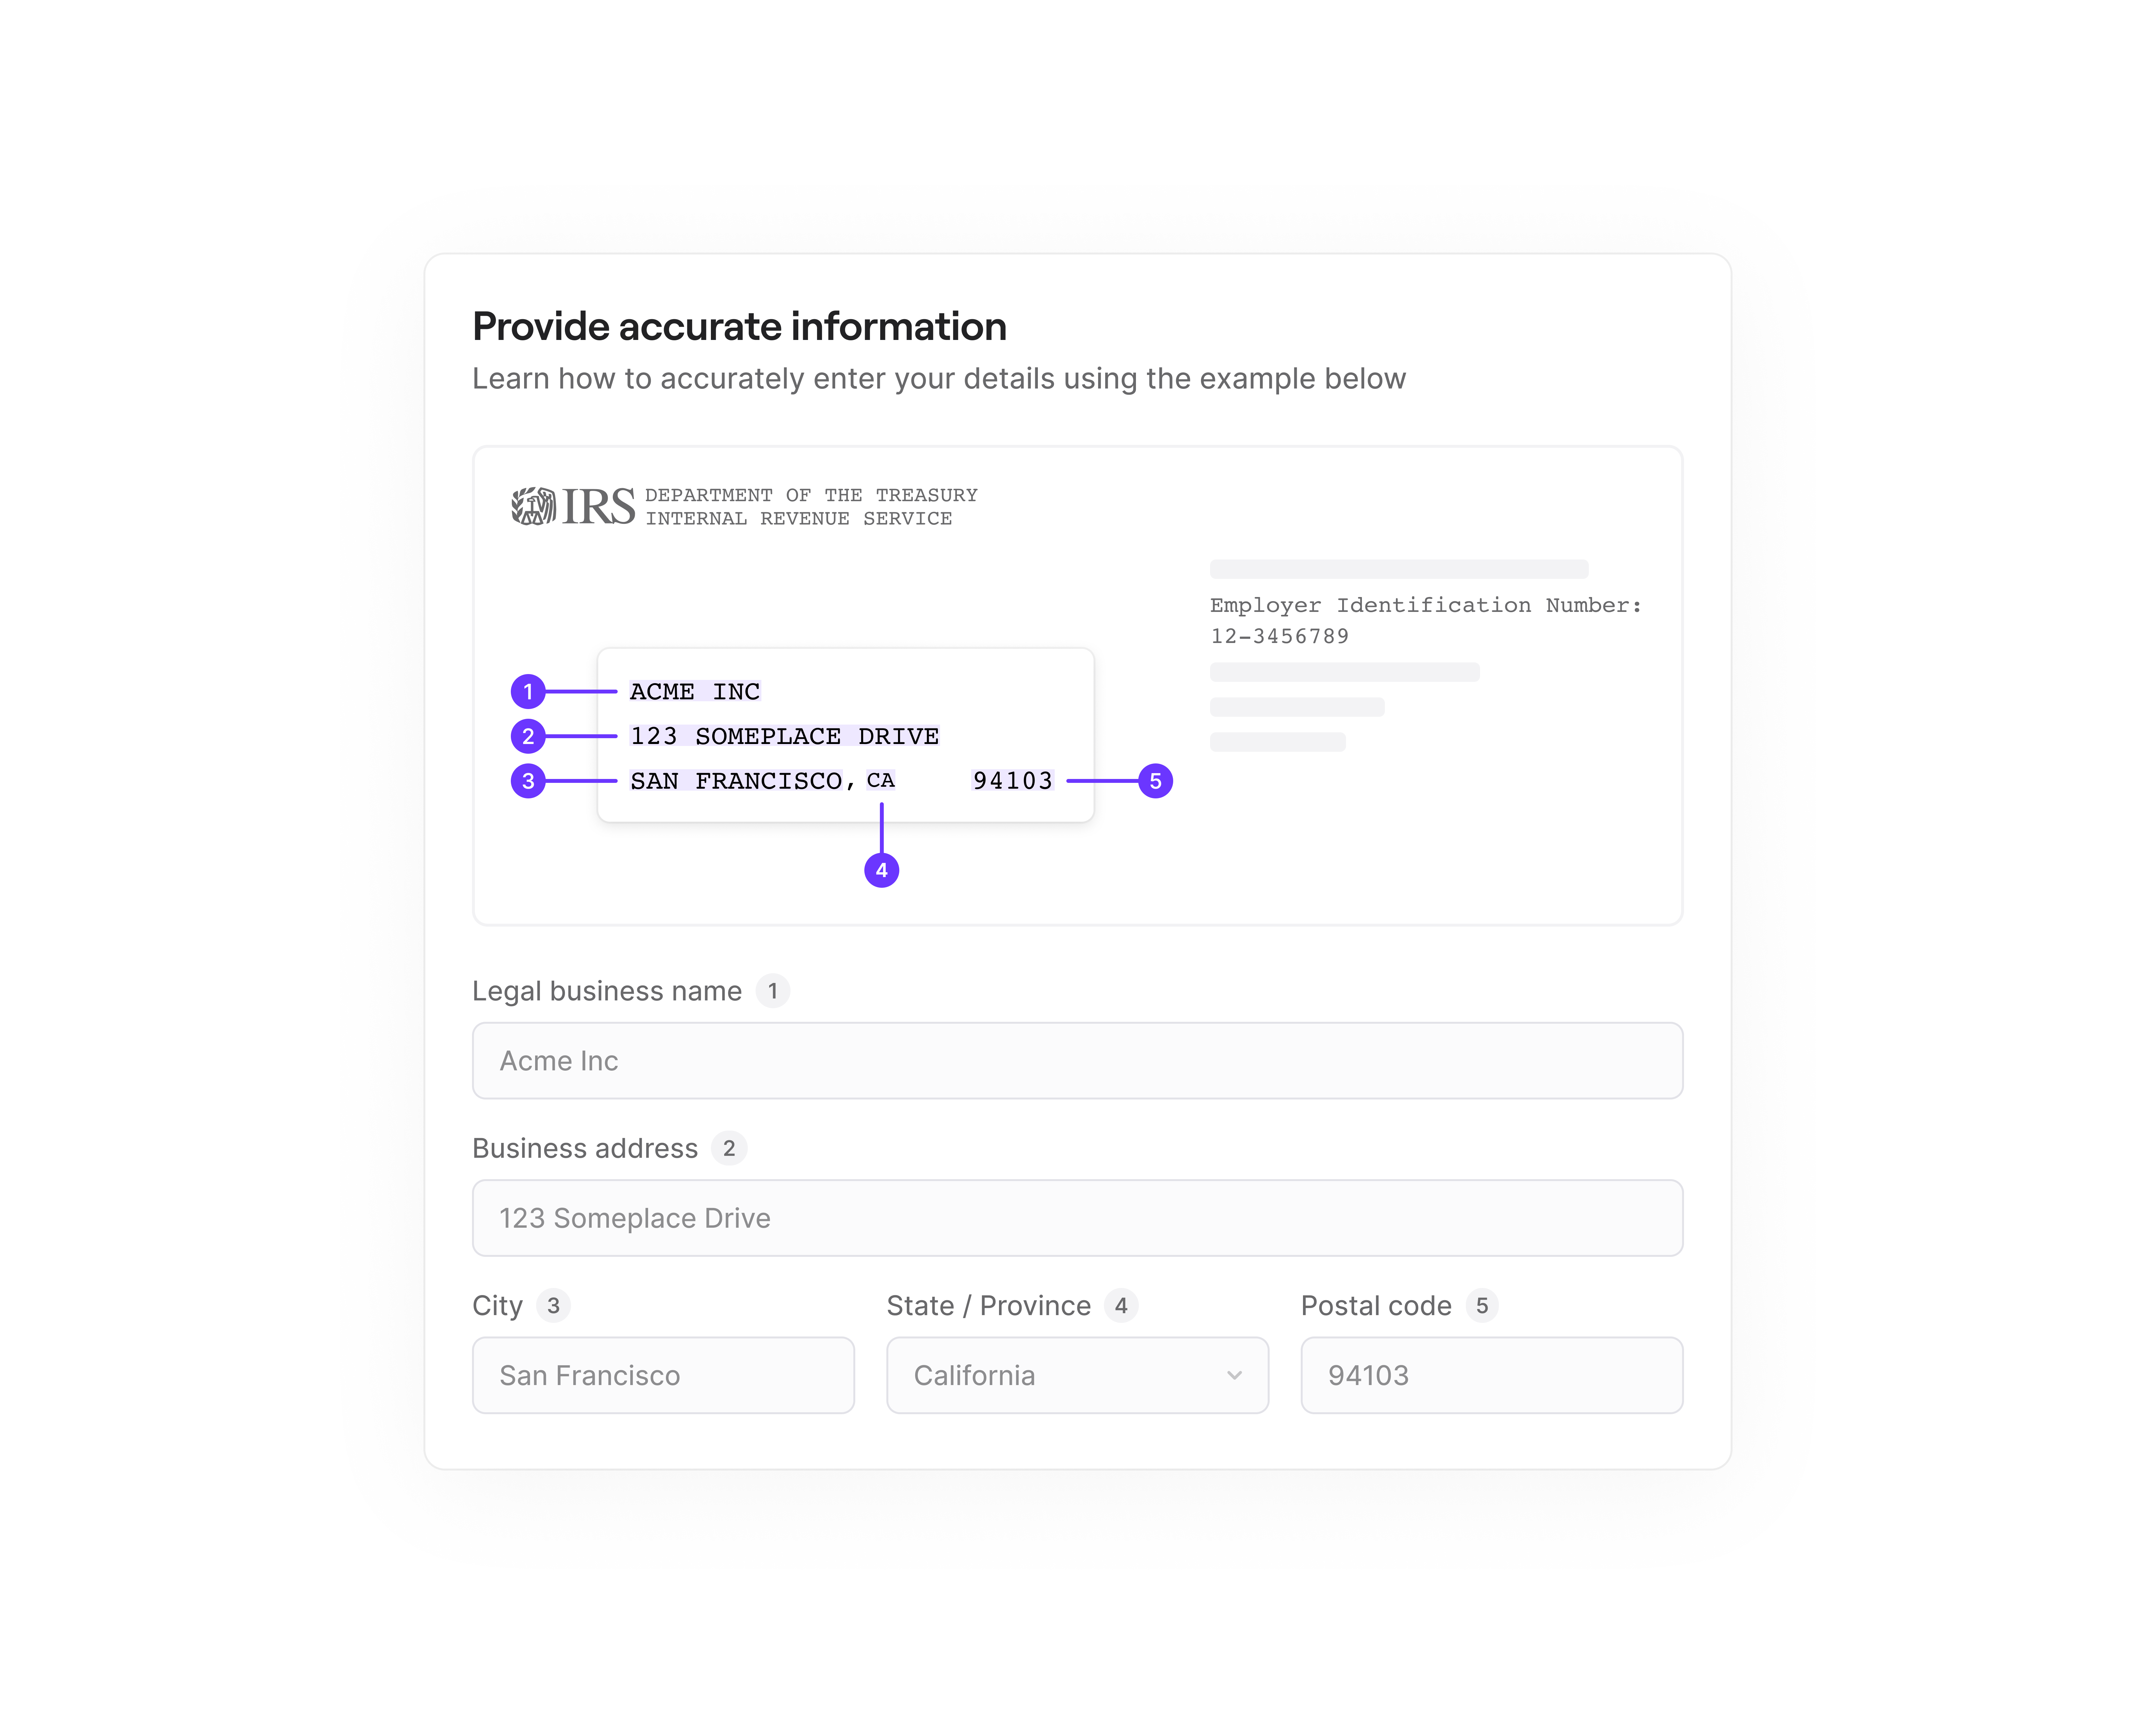Click the City field containing San Francisco

(663, 1375)
